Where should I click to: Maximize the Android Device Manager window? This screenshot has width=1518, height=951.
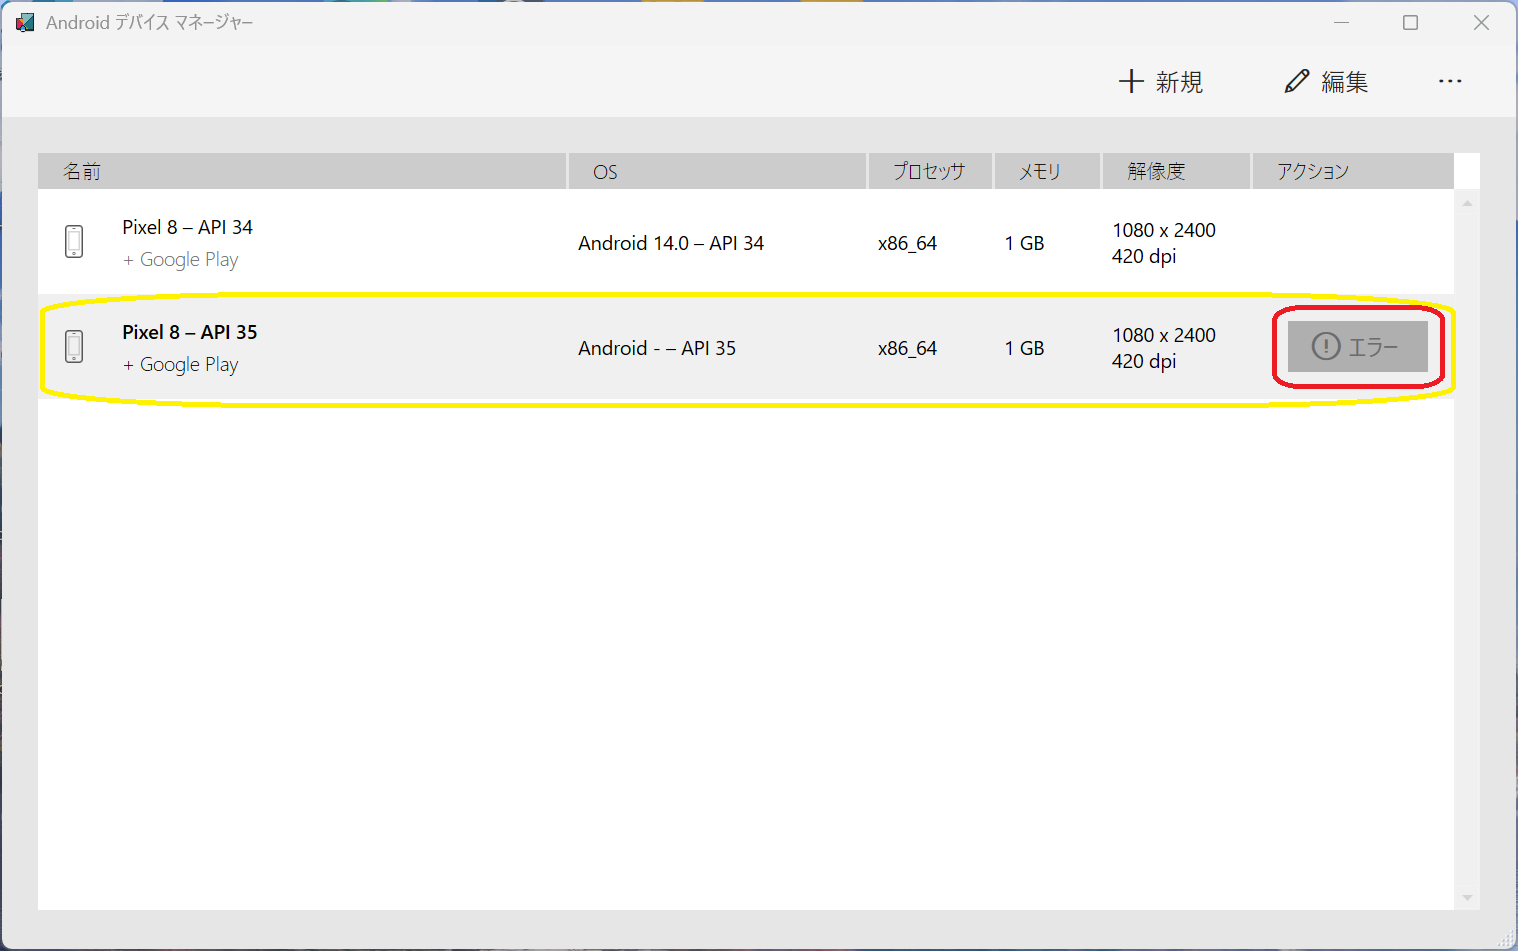coord(1410,22)
